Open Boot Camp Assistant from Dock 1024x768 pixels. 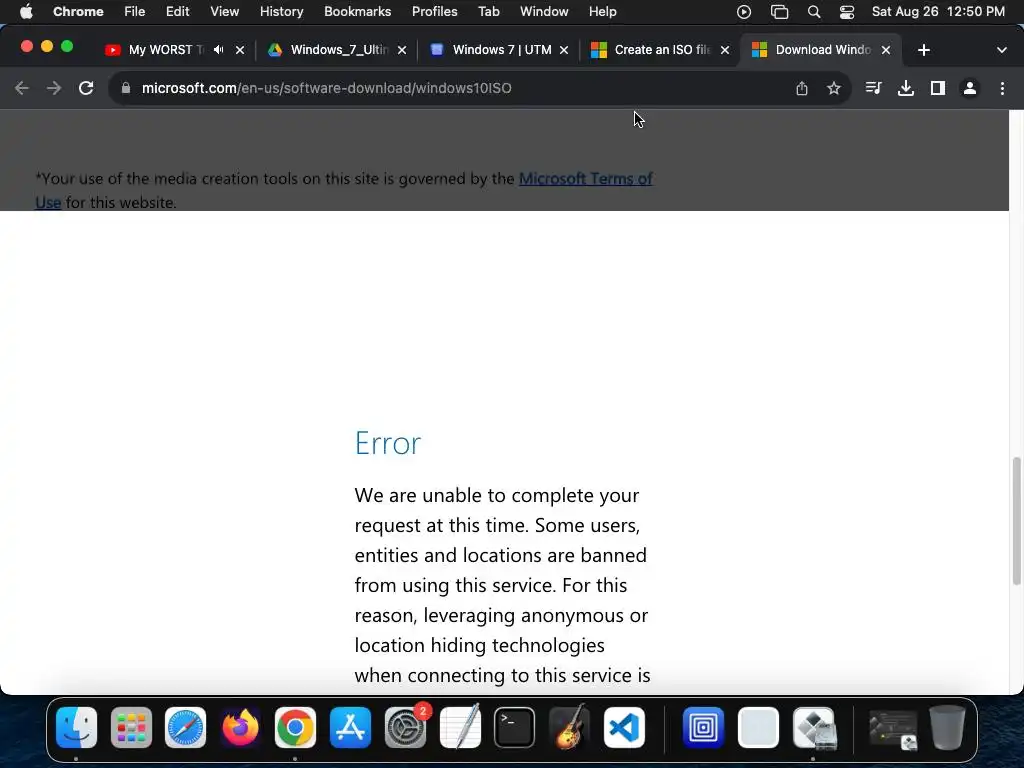click(x=814, y=728)
